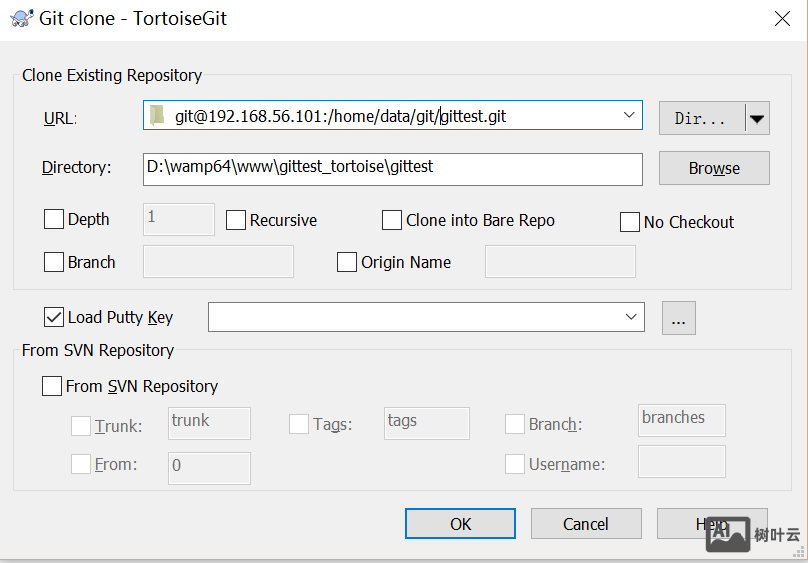Click Browse to choose directory
This screenshot has width=808, height=563.
(713, 168)
